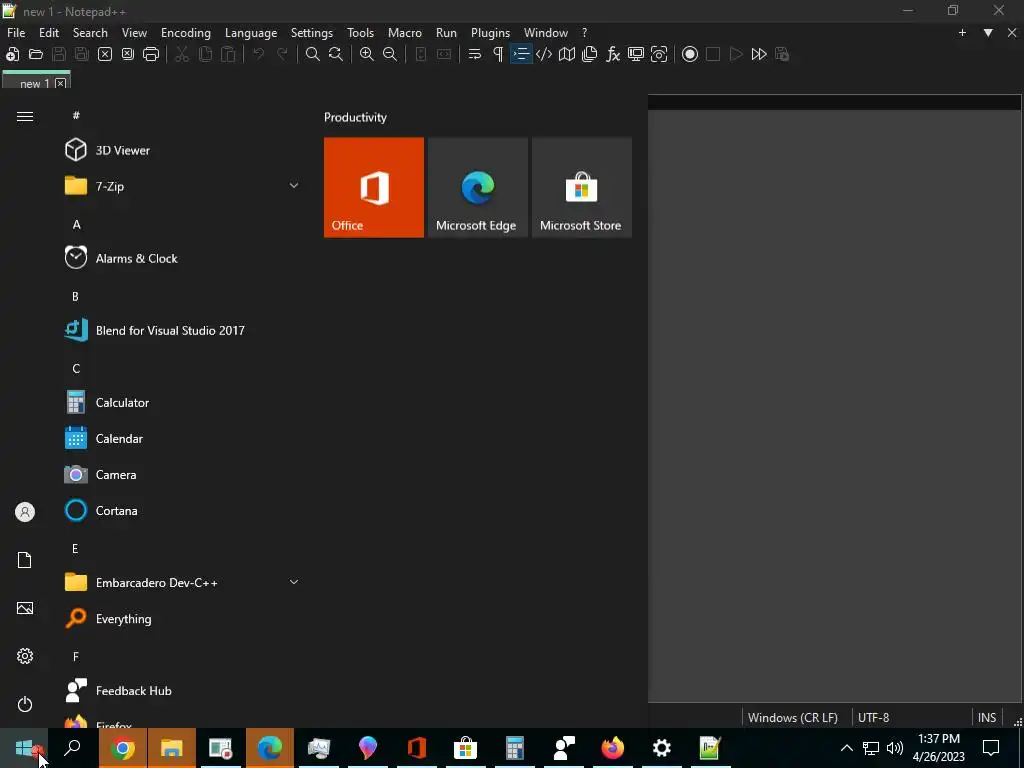Zoom out using the toolbar minus magnifier
Image resolution: width=1024 pixels, height=768 pixels.
click(x=390, y=54)
